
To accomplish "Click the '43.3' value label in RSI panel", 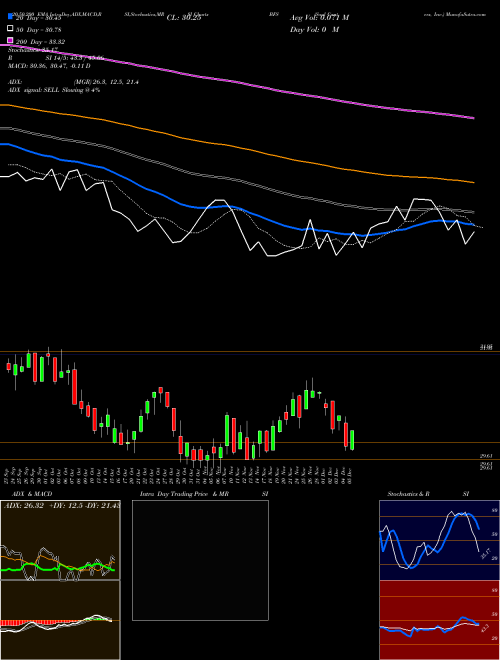I will [x=484, y=628].
